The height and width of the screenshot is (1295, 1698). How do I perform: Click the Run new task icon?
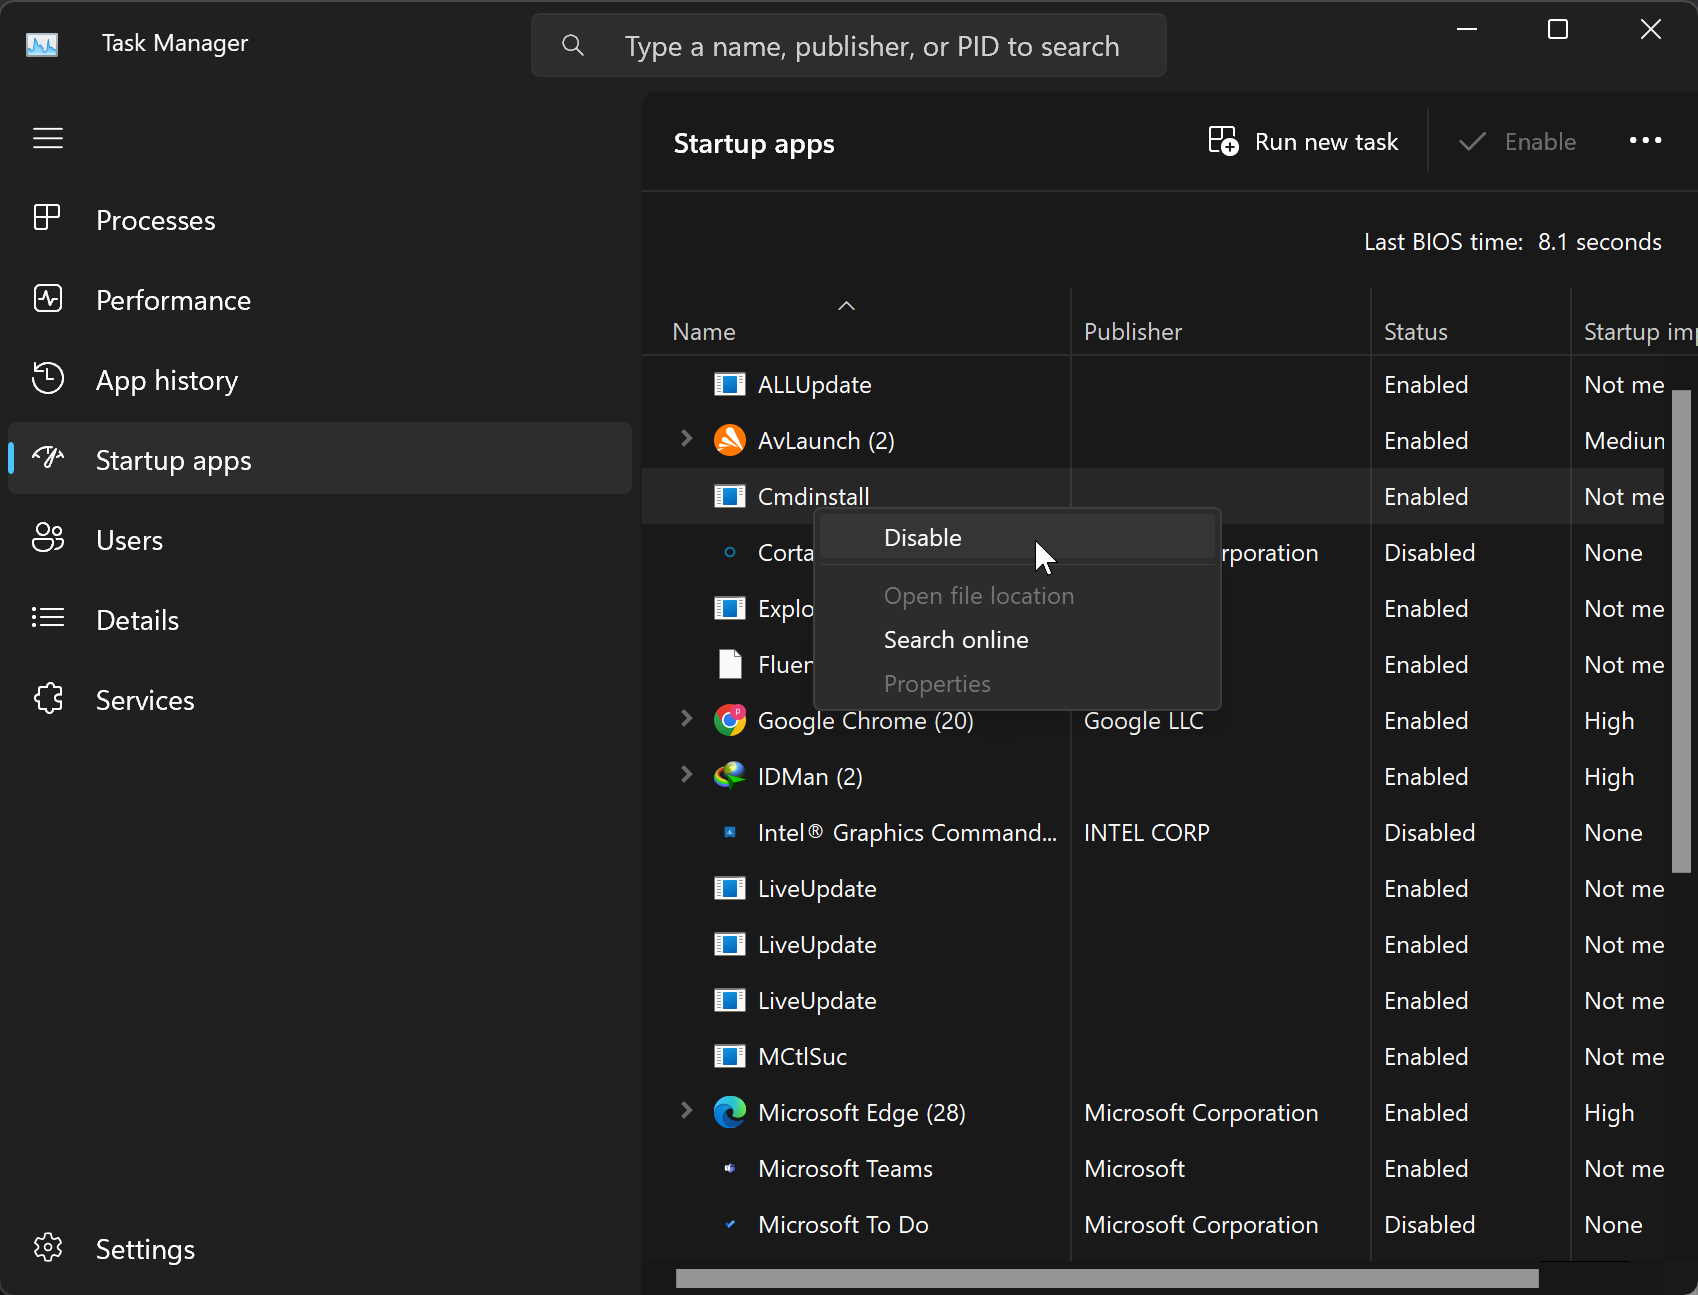point(1223,141)
